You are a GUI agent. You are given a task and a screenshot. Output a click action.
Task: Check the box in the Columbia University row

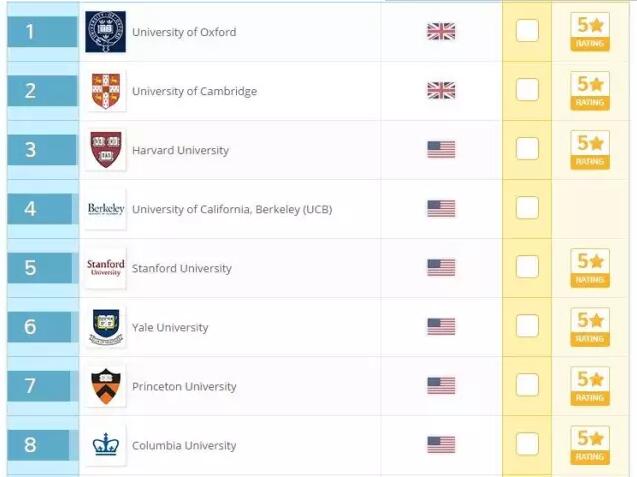527,444
